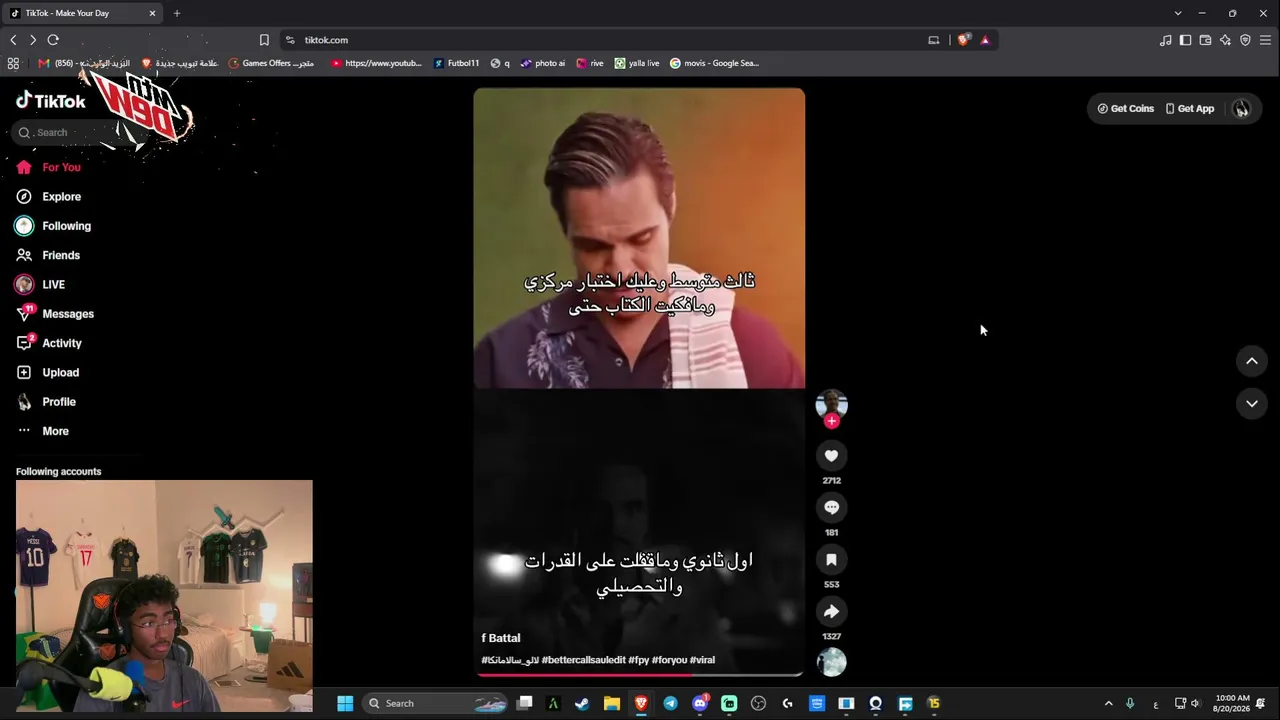Open the Futbol11 bookmark
The image size is (1280, 720).
(x=456, y=63)
